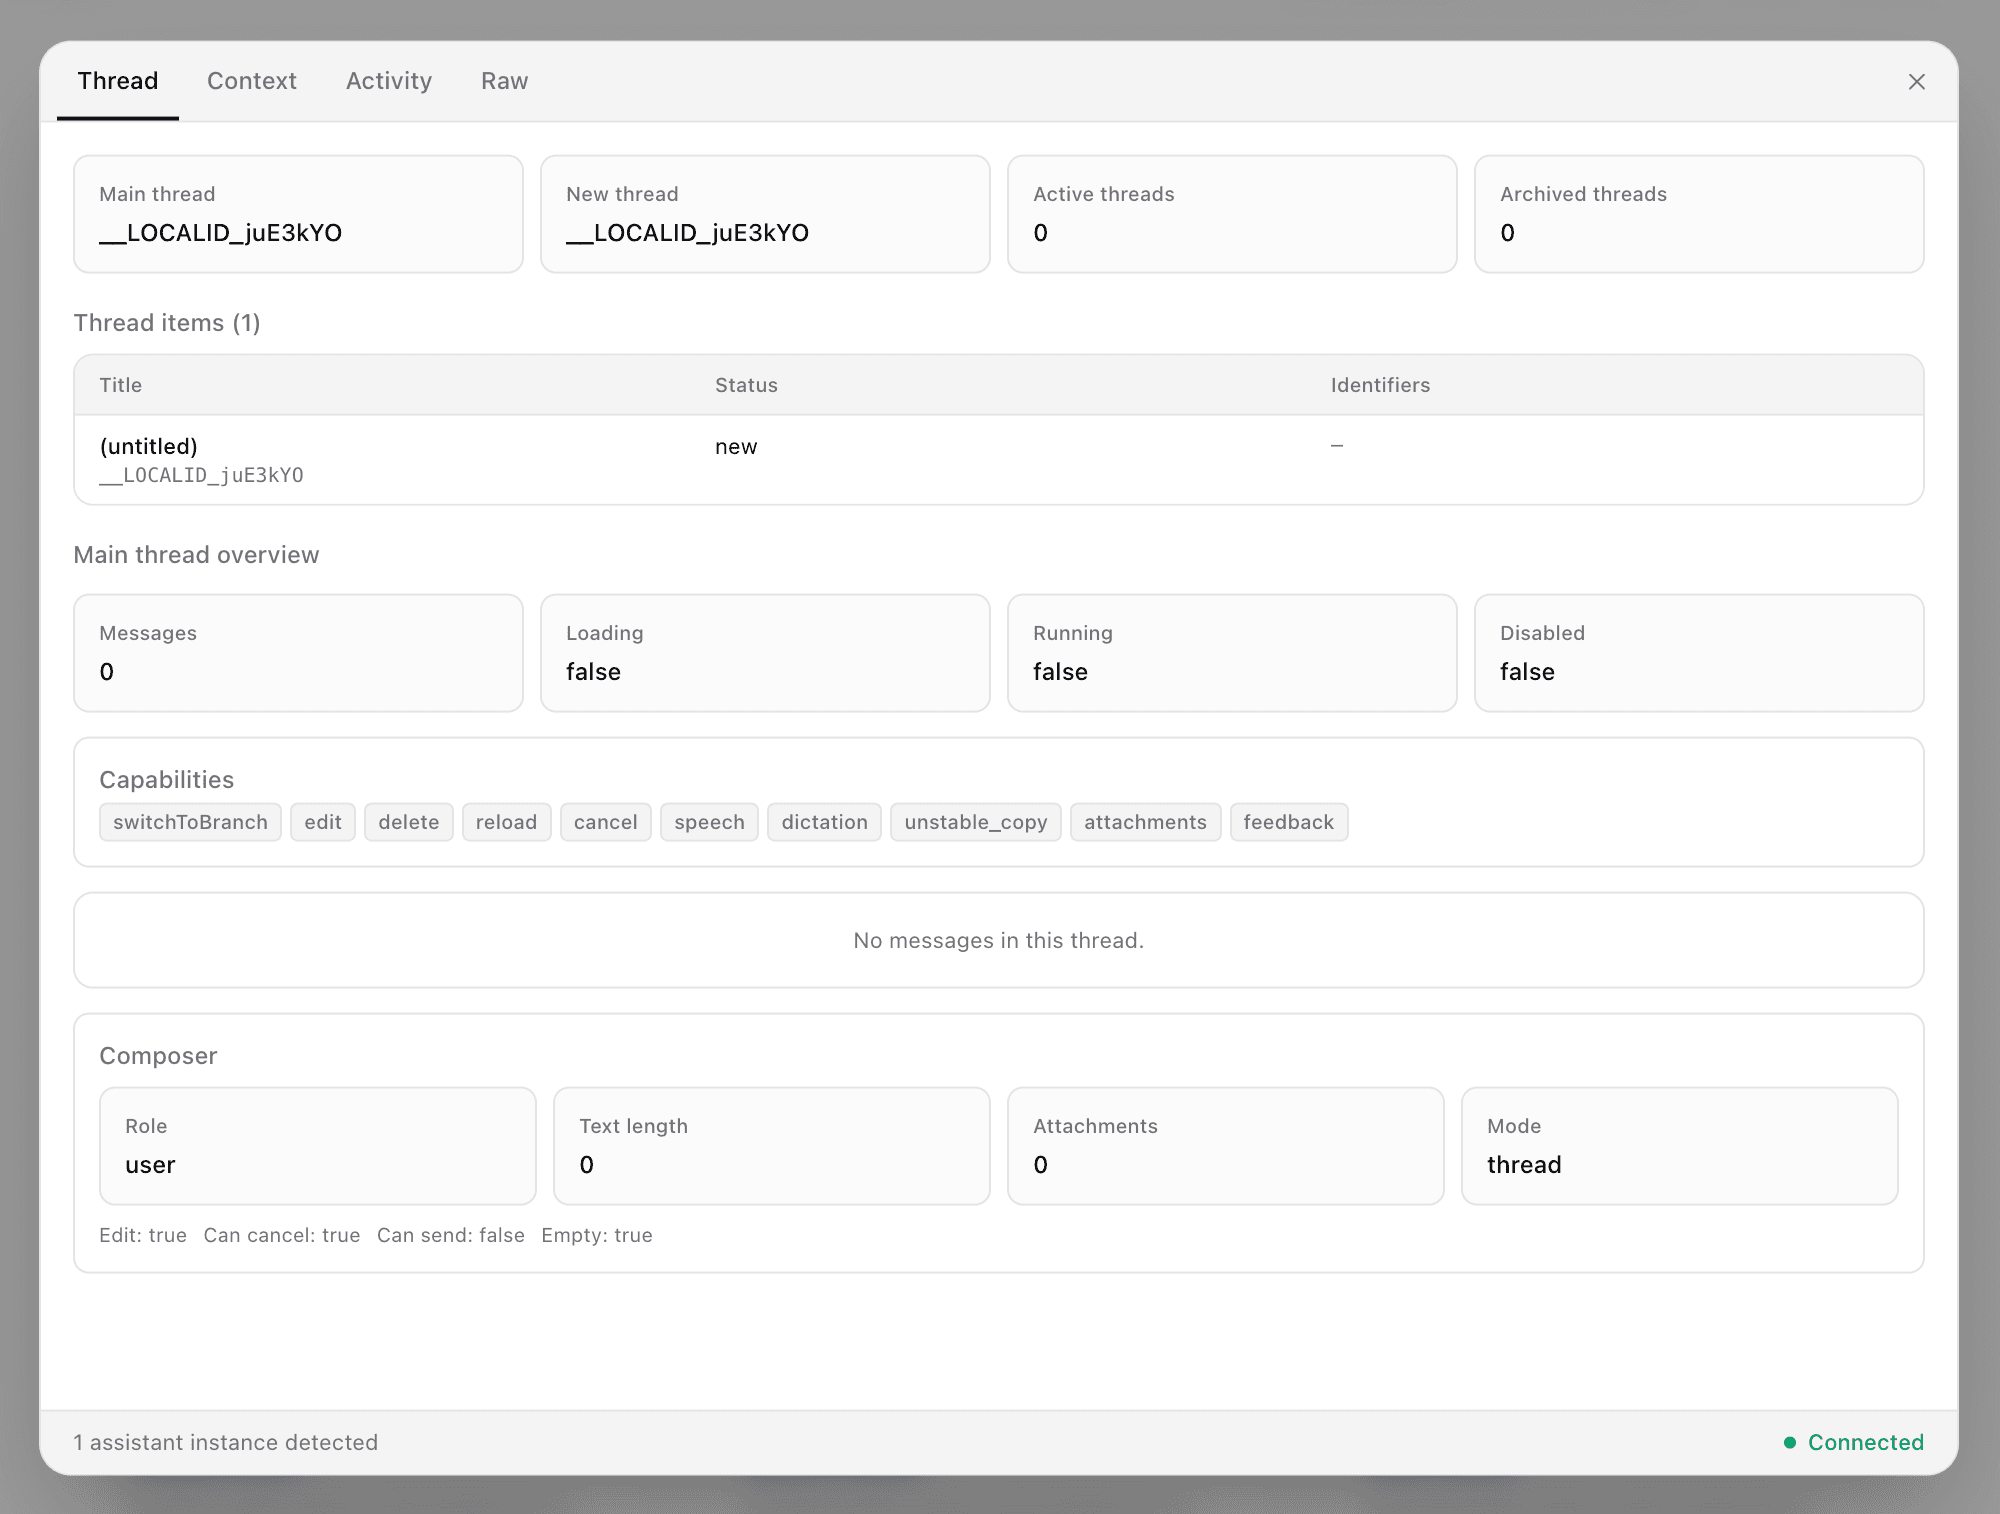The image size is (2000, 1514).
Task: Click the feedback capability chip
Action: click(1288, 822)
